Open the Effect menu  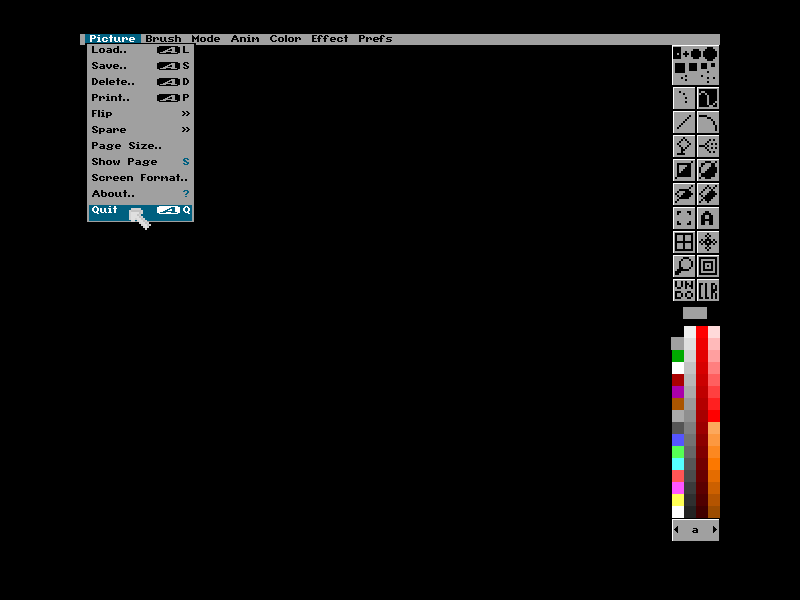[x=330, y=39]
